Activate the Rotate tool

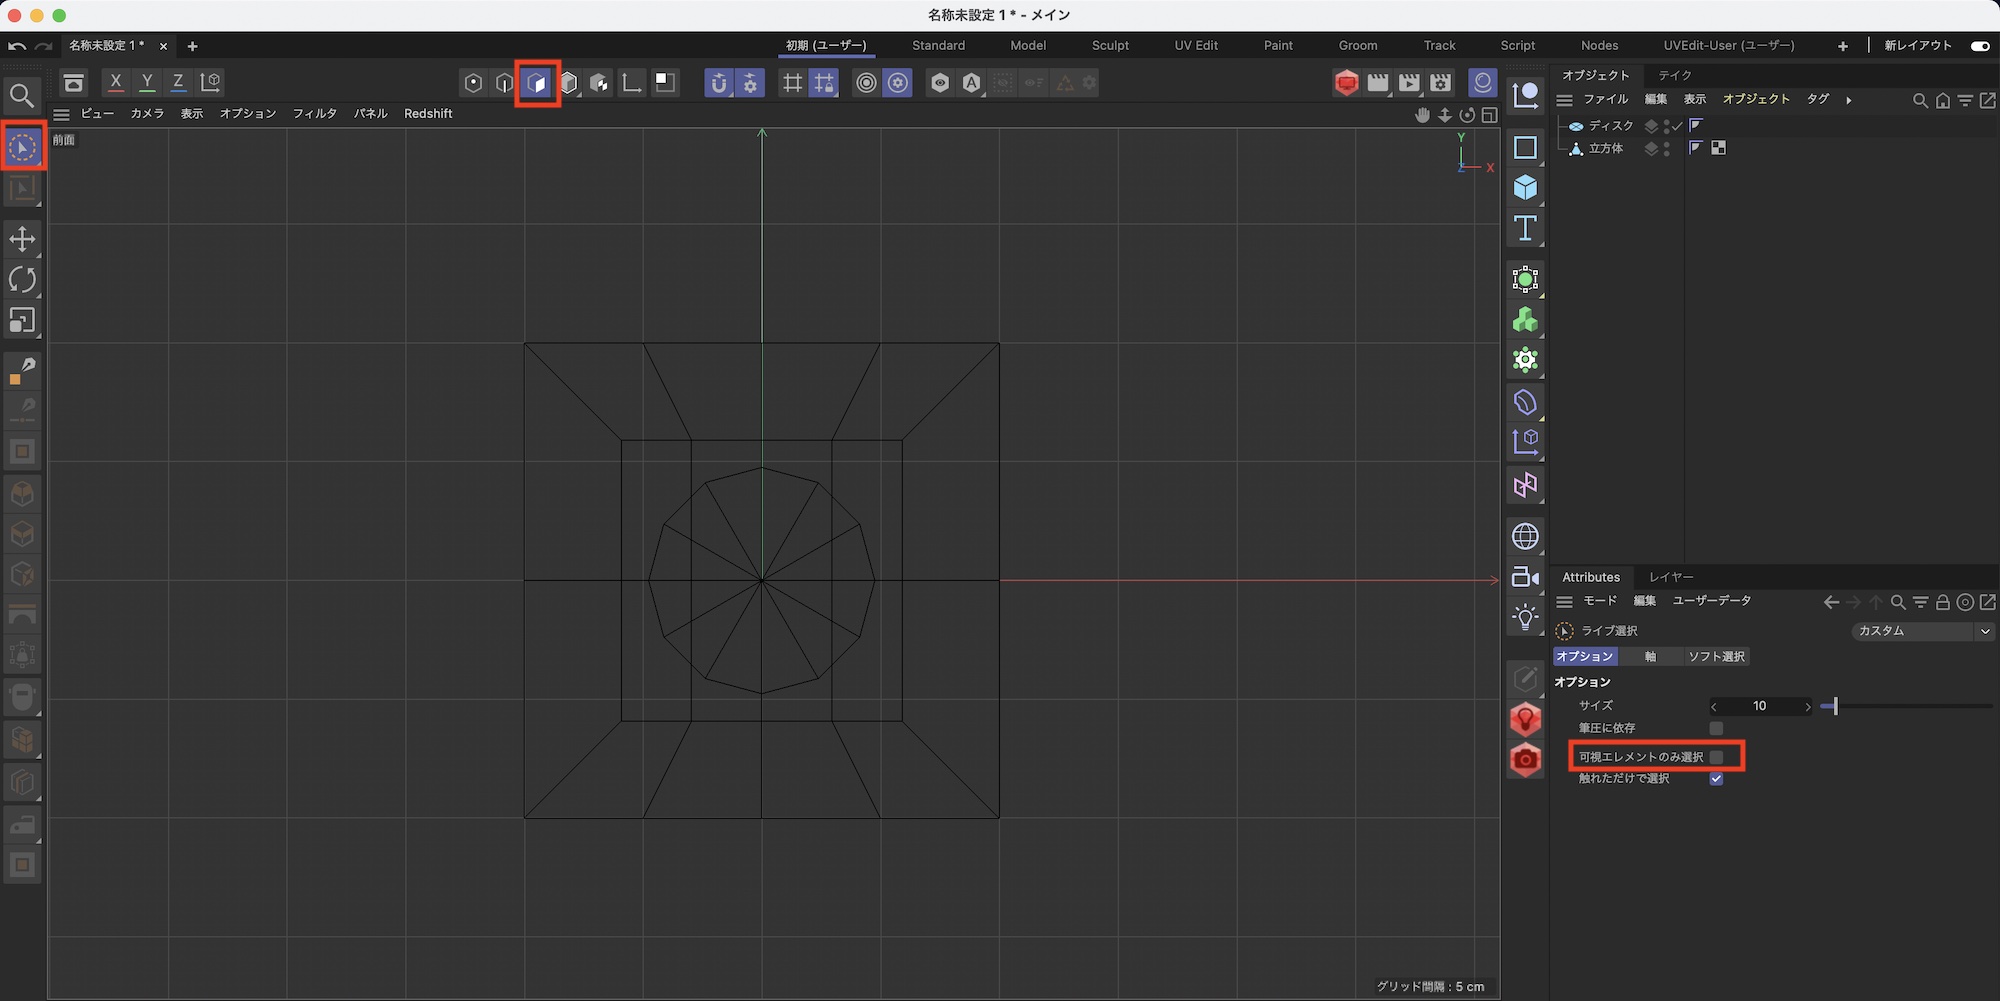(x=22, y=280)
